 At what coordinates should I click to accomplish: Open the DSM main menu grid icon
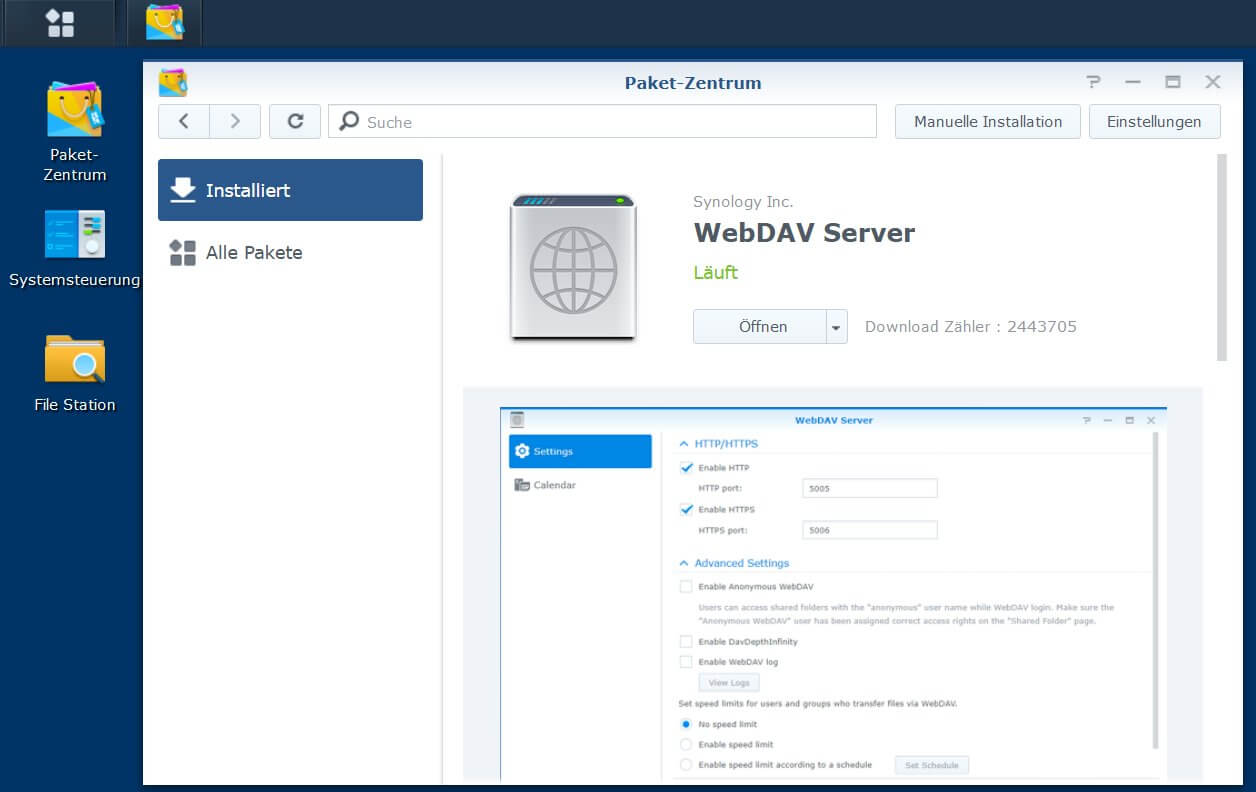click(60, 22)
